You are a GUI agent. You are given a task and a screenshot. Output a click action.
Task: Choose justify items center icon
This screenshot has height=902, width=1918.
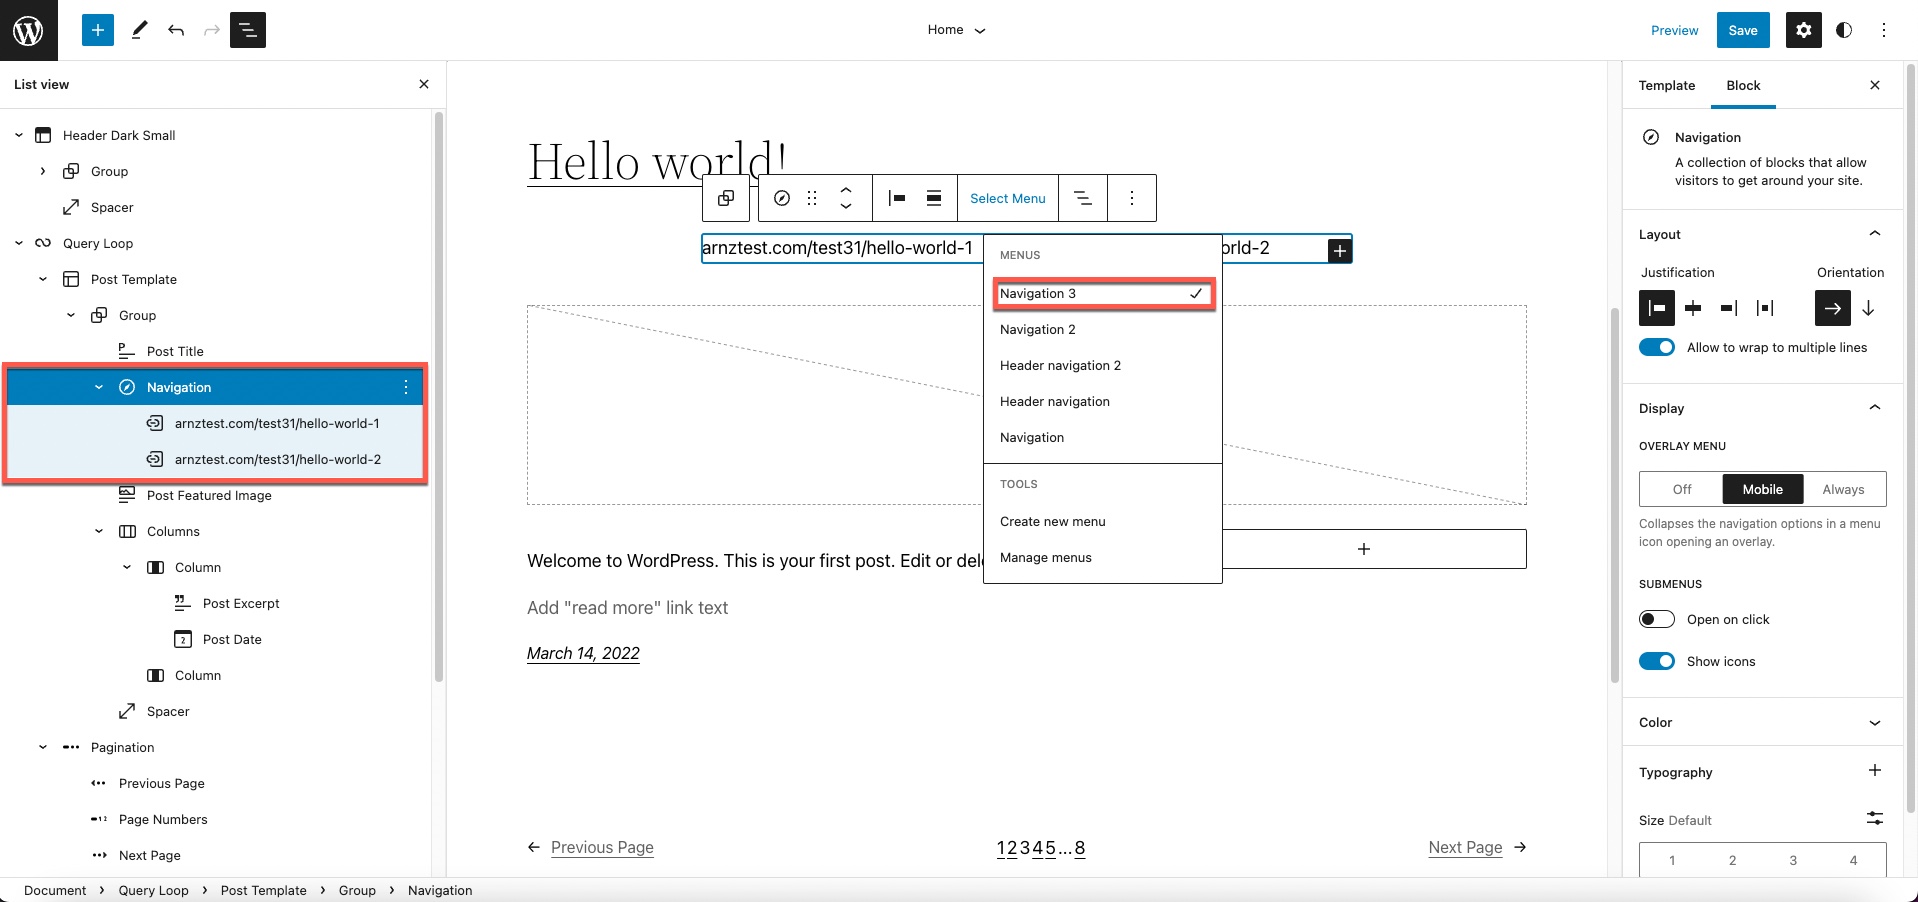(1693, 308)
